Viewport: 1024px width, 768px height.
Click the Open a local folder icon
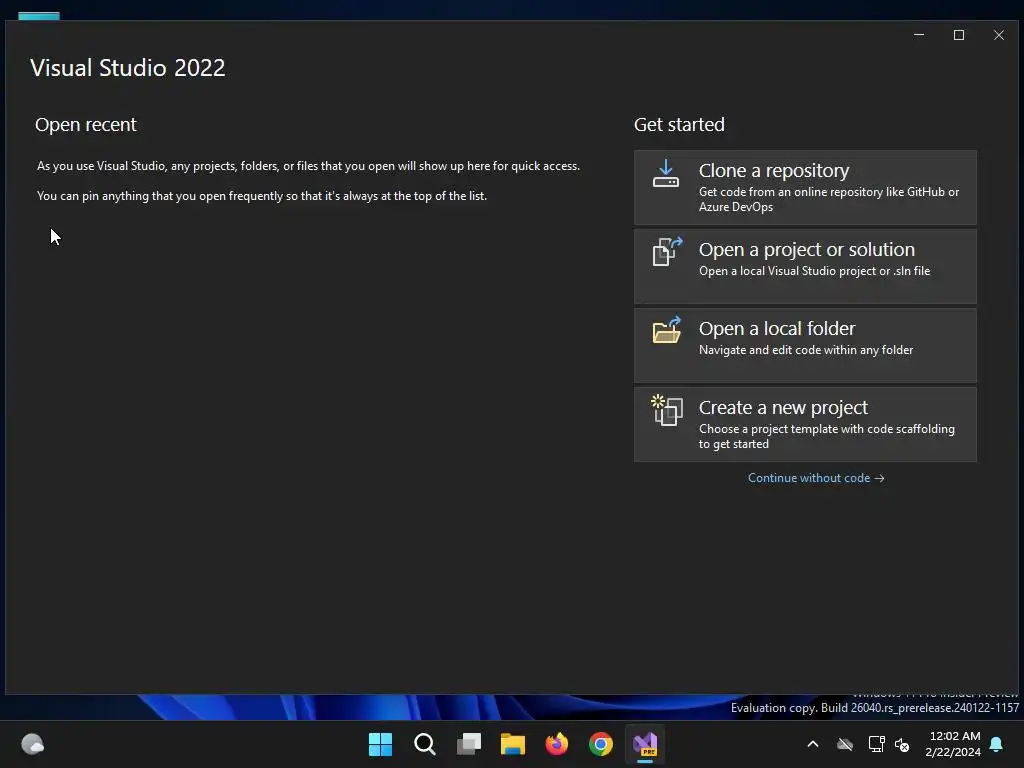click(667, 330)
